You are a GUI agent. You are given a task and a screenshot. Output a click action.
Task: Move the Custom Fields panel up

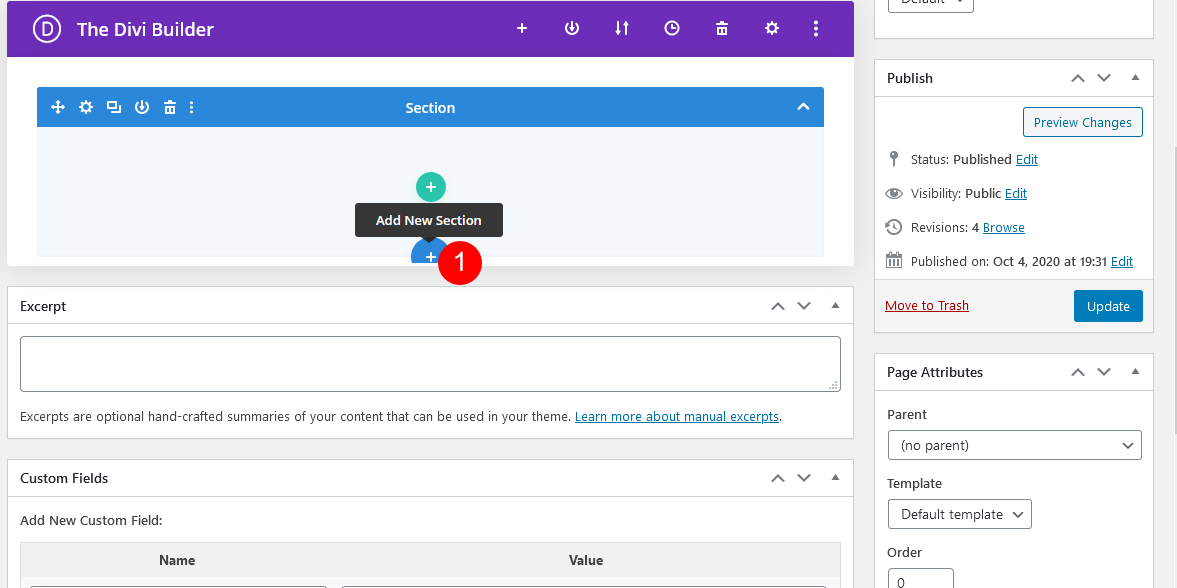point(778,478)
